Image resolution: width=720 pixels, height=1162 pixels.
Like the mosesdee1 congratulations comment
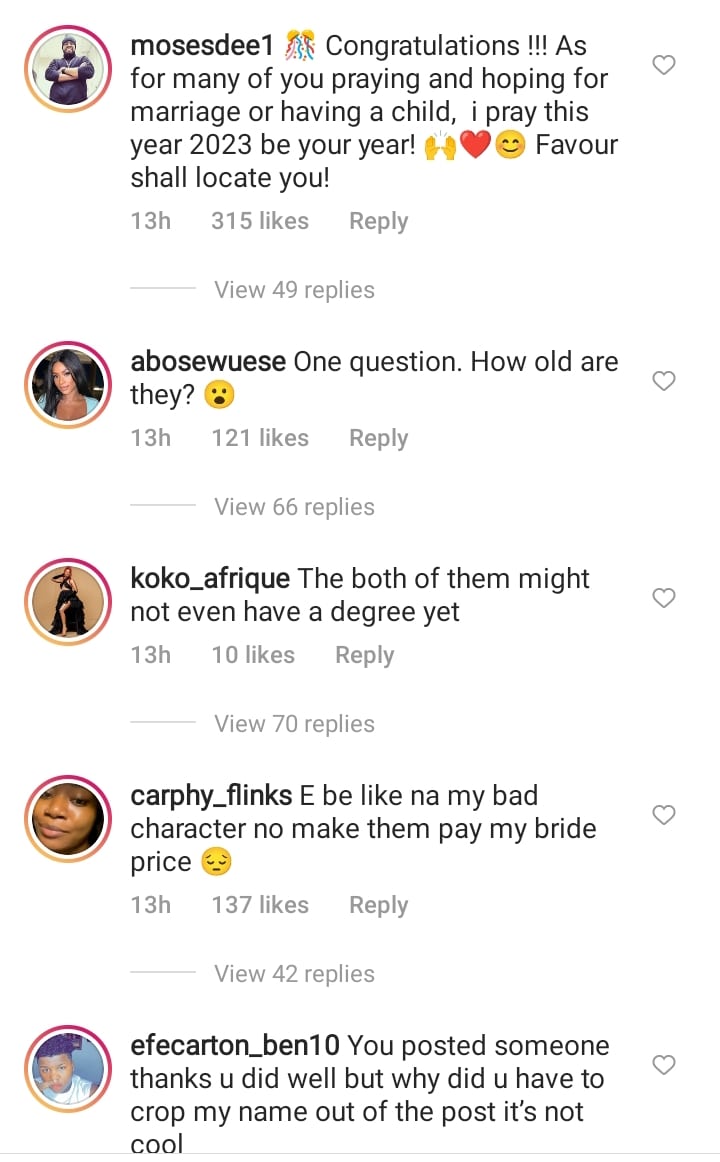pyautogui.click(x=664, y=66)
